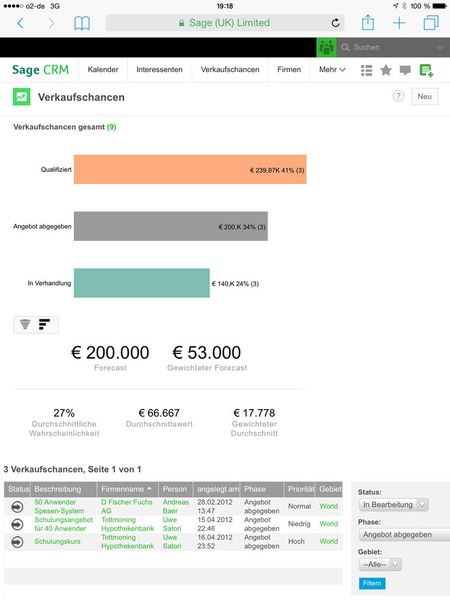Open the World link in the Hoch row
The width and height of the screenshot is (450, 600).
(x=329, y=541)
